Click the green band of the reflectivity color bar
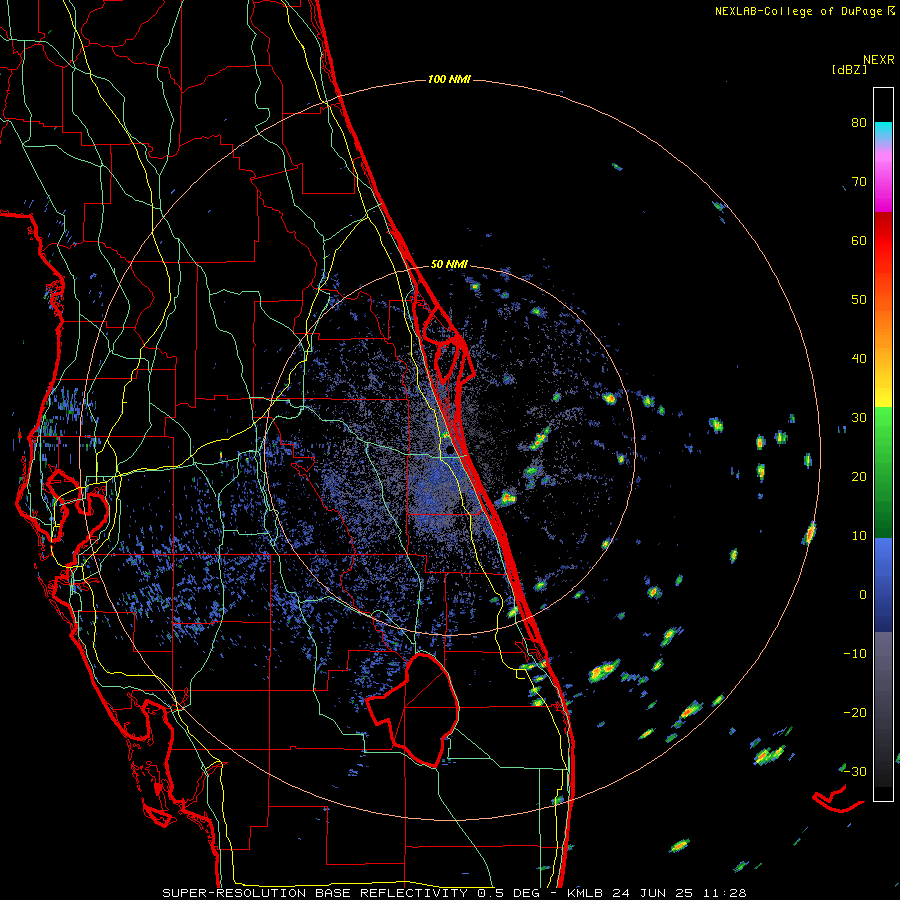 [883, 472]
